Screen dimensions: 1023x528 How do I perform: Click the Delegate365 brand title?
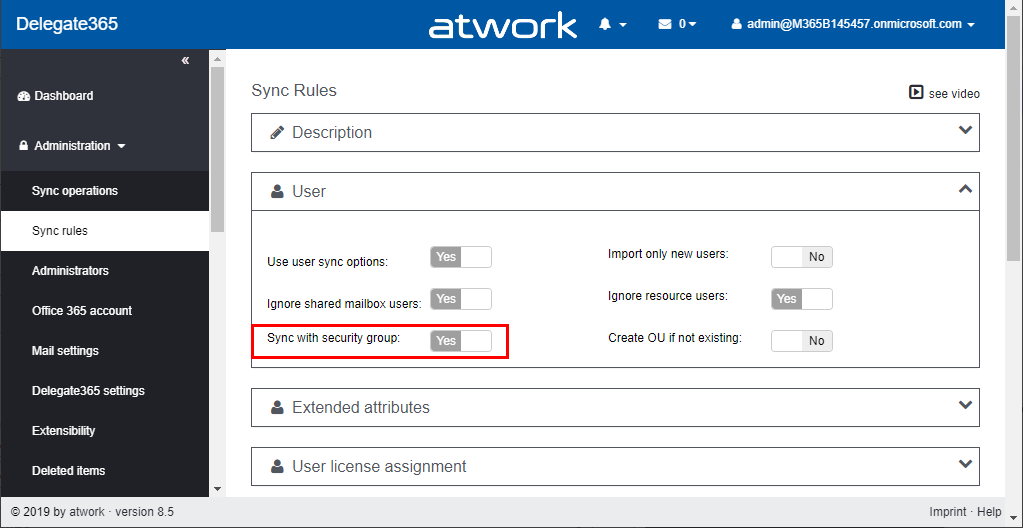coord(67,24)
